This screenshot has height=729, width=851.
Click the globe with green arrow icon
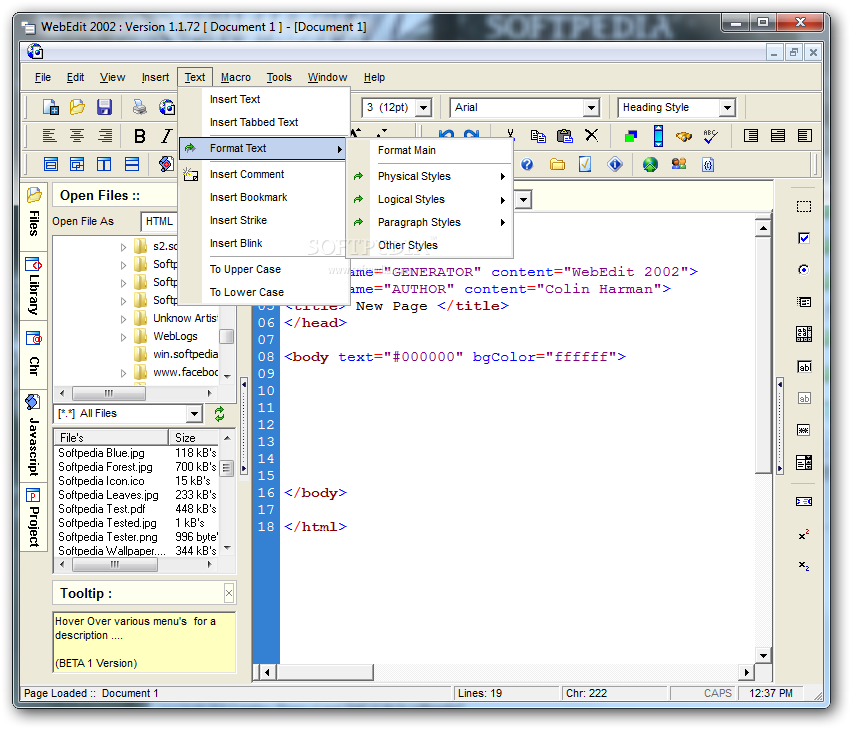(x=650, y=164)
